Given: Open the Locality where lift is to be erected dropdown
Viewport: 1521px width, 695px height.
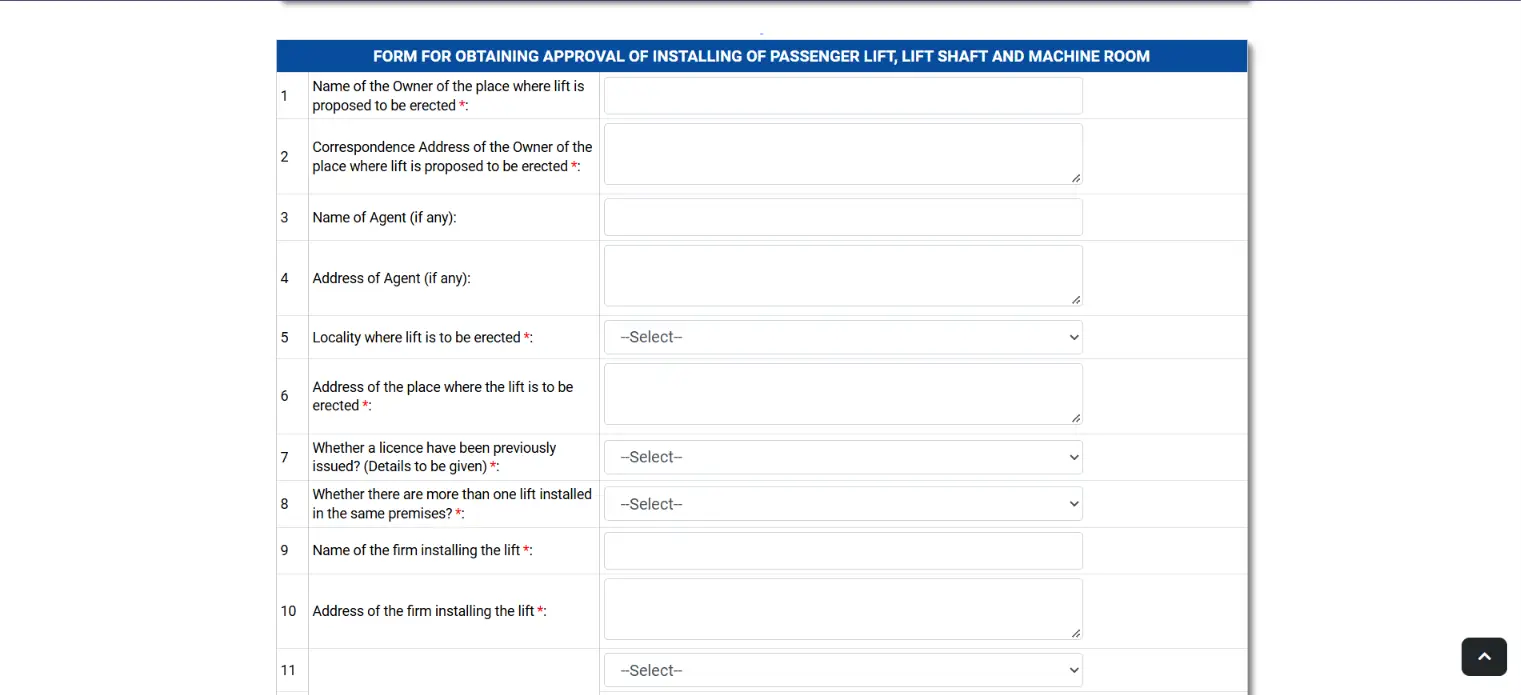Looking at the screenshot, I should tap(843, 337).
